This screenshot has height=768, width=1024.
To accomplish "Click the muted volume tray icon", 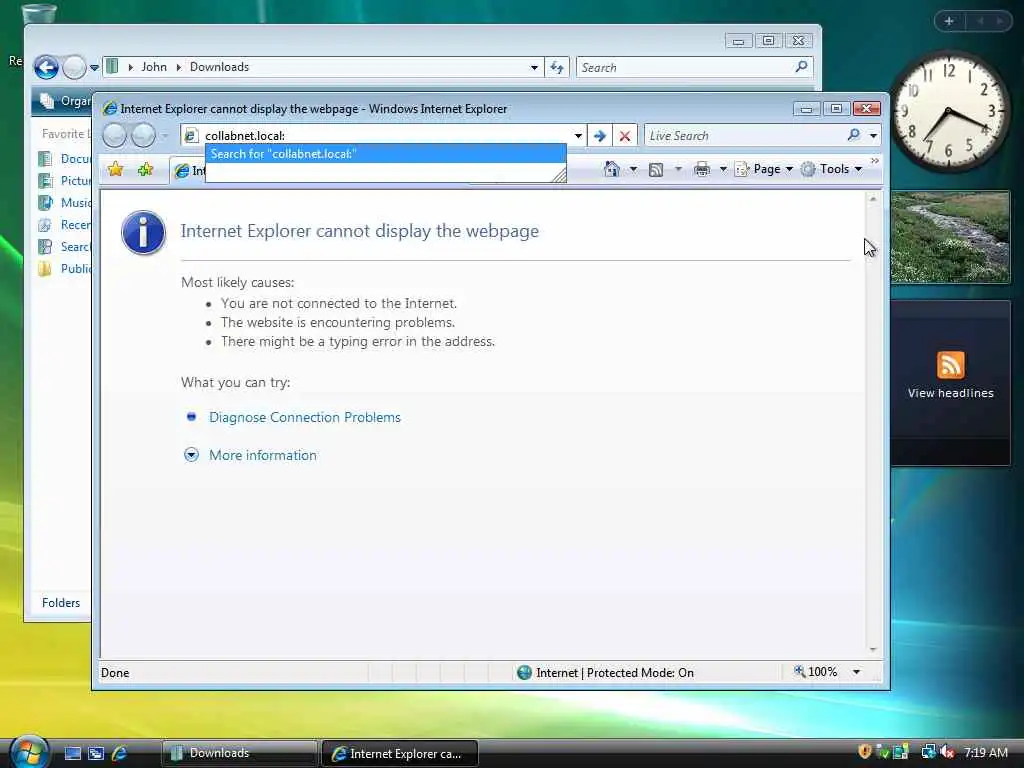I will pyautogui.click(x=948, y=752).
